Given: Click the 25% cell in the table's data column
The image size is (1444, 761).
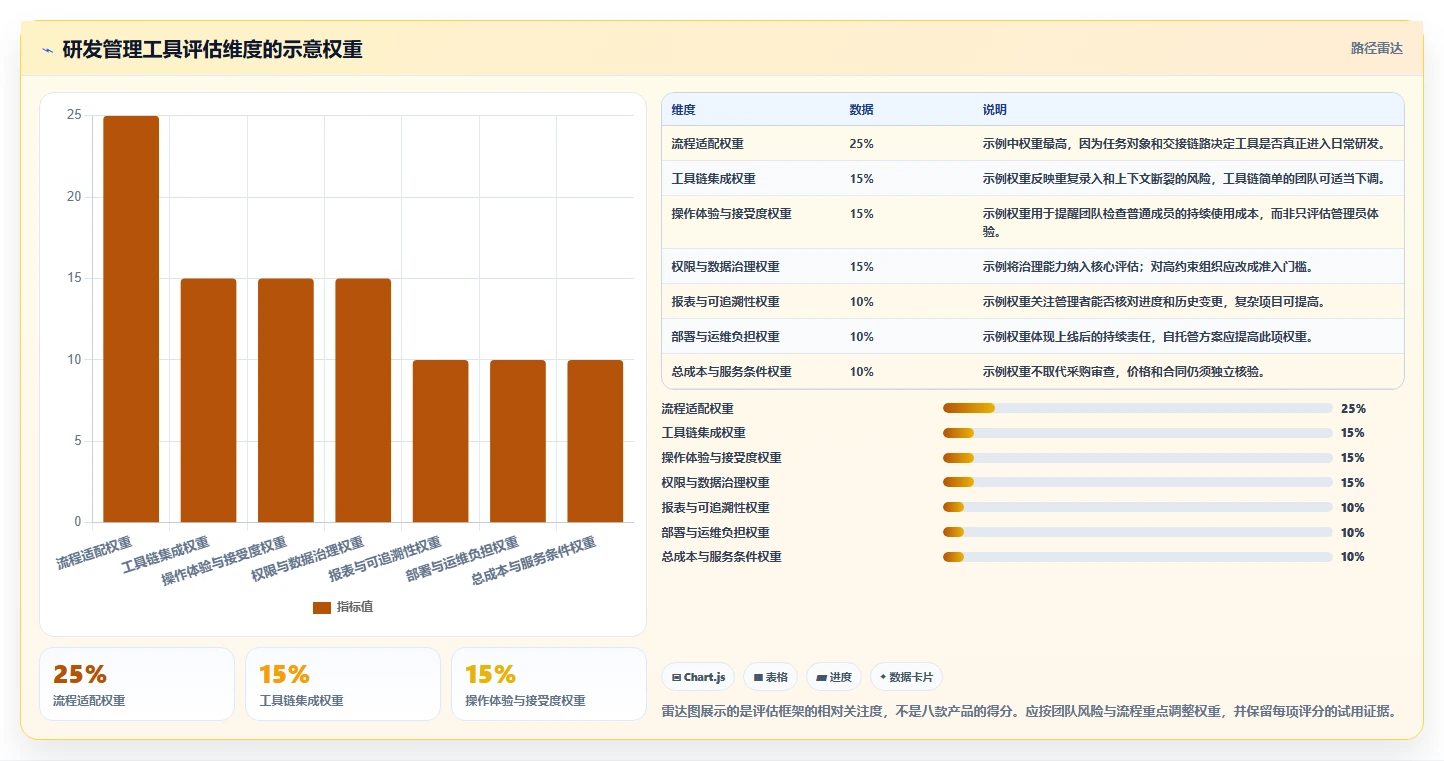Looking at the screenshot, I should 862,144.
